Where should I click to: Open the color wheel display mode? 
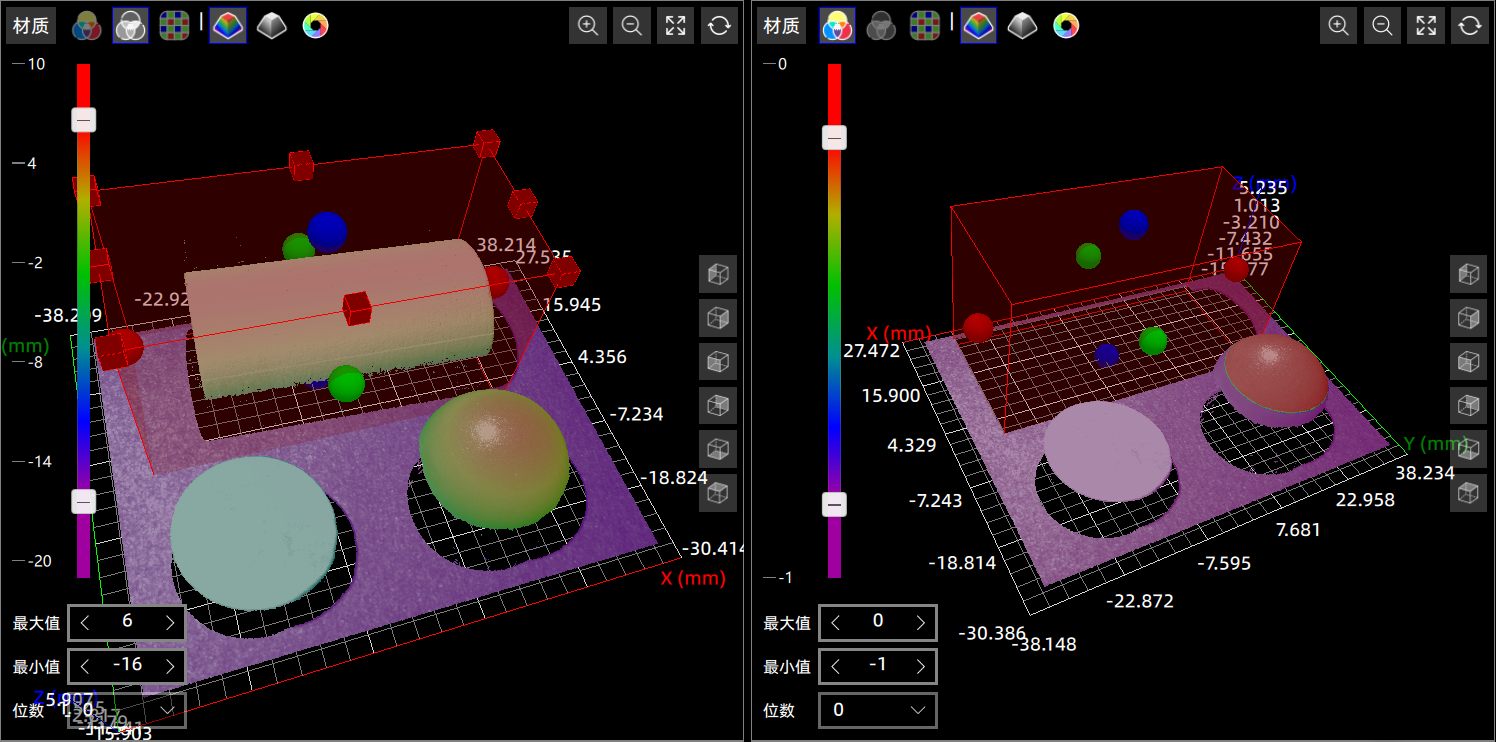pyautogui.click(x=315, y=25)
